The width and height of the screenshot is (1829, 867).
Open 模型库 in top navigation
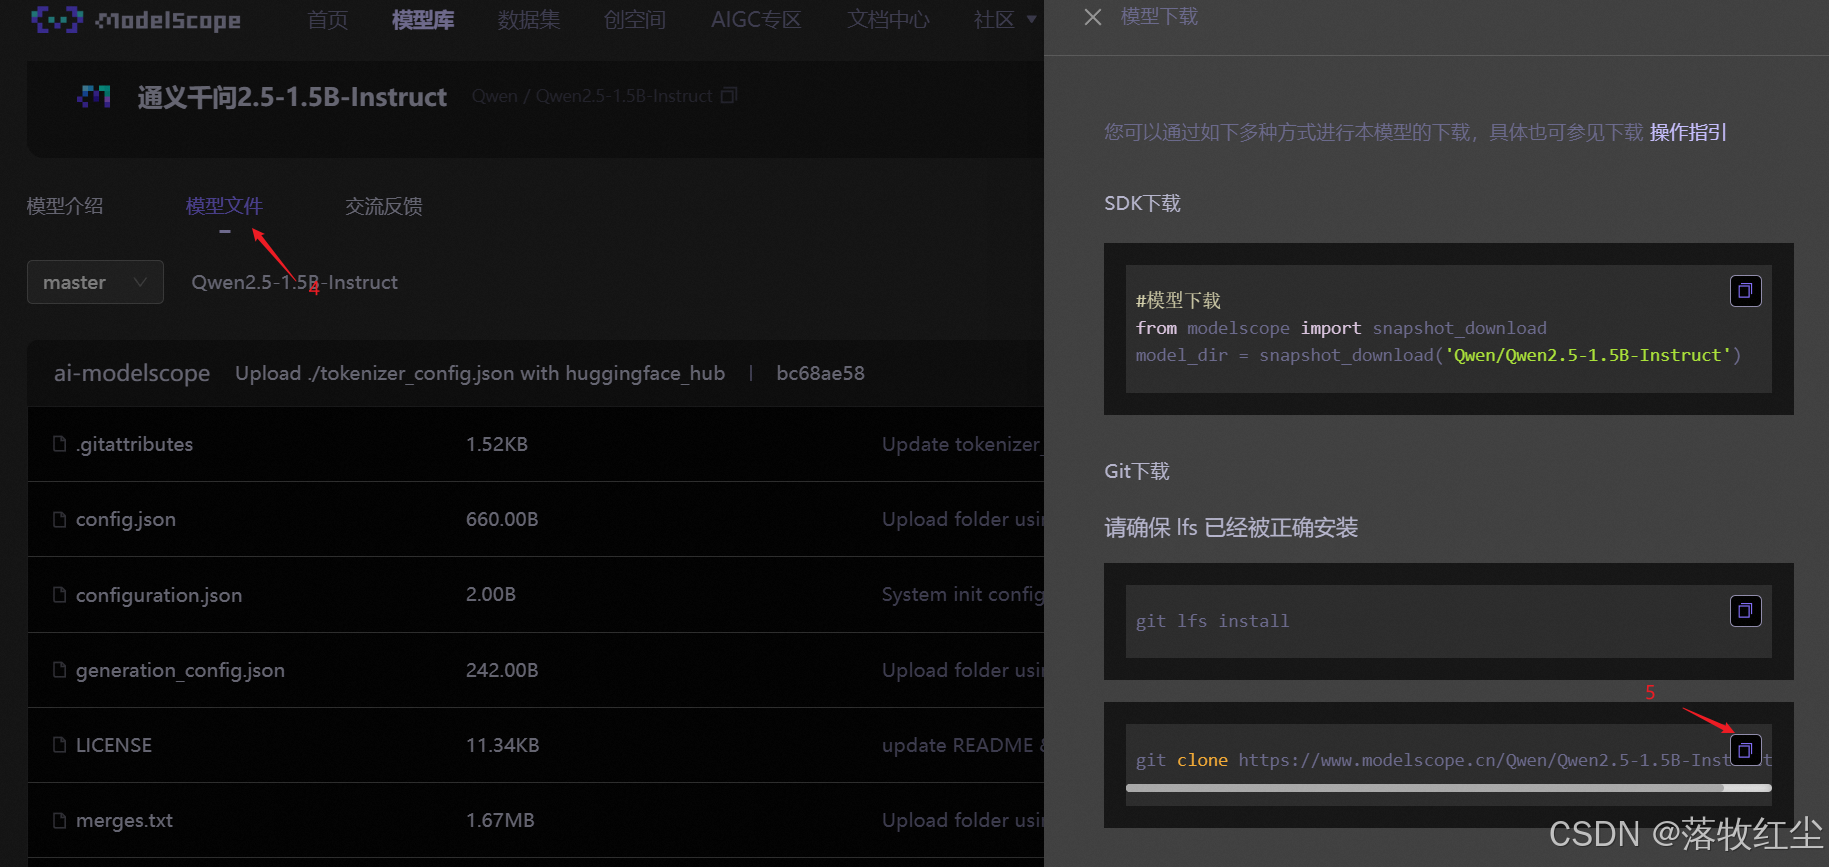[x=423, y=20]
